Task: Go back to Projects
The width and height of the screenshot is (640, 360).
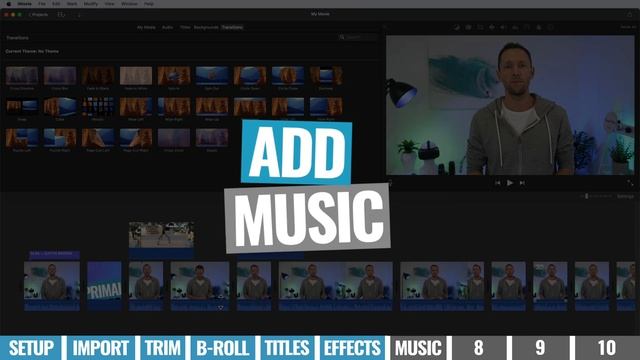Action: pos(38,14)
